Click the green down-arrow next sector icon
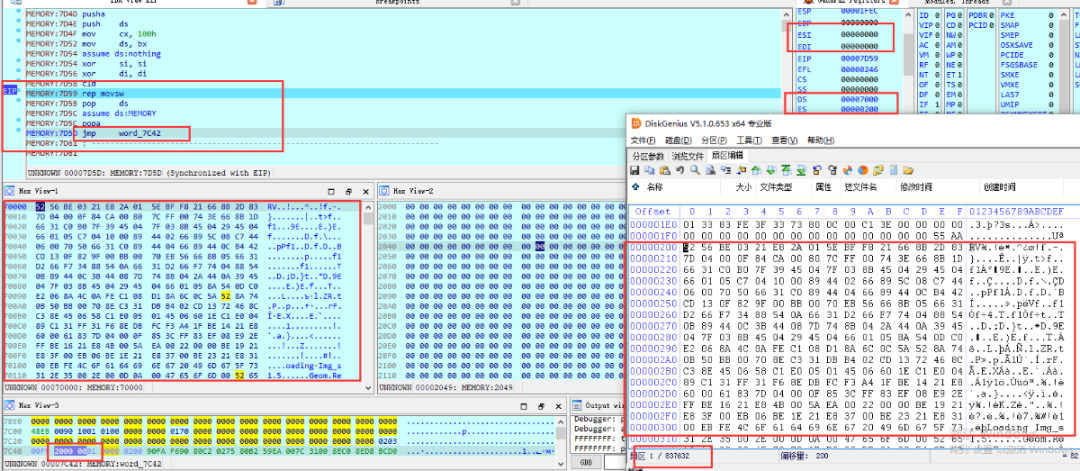1080x471 pixels. (x=771, y=170)
